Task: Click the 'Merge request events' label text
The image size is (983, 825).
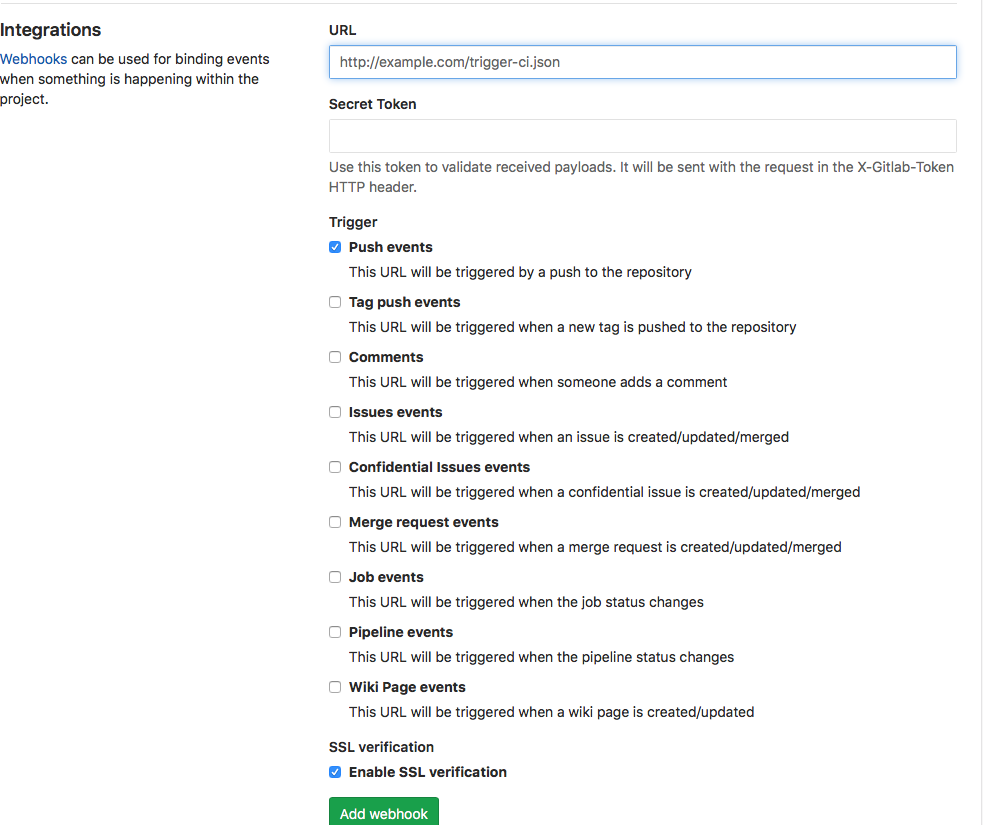Action: coord(423,522)
